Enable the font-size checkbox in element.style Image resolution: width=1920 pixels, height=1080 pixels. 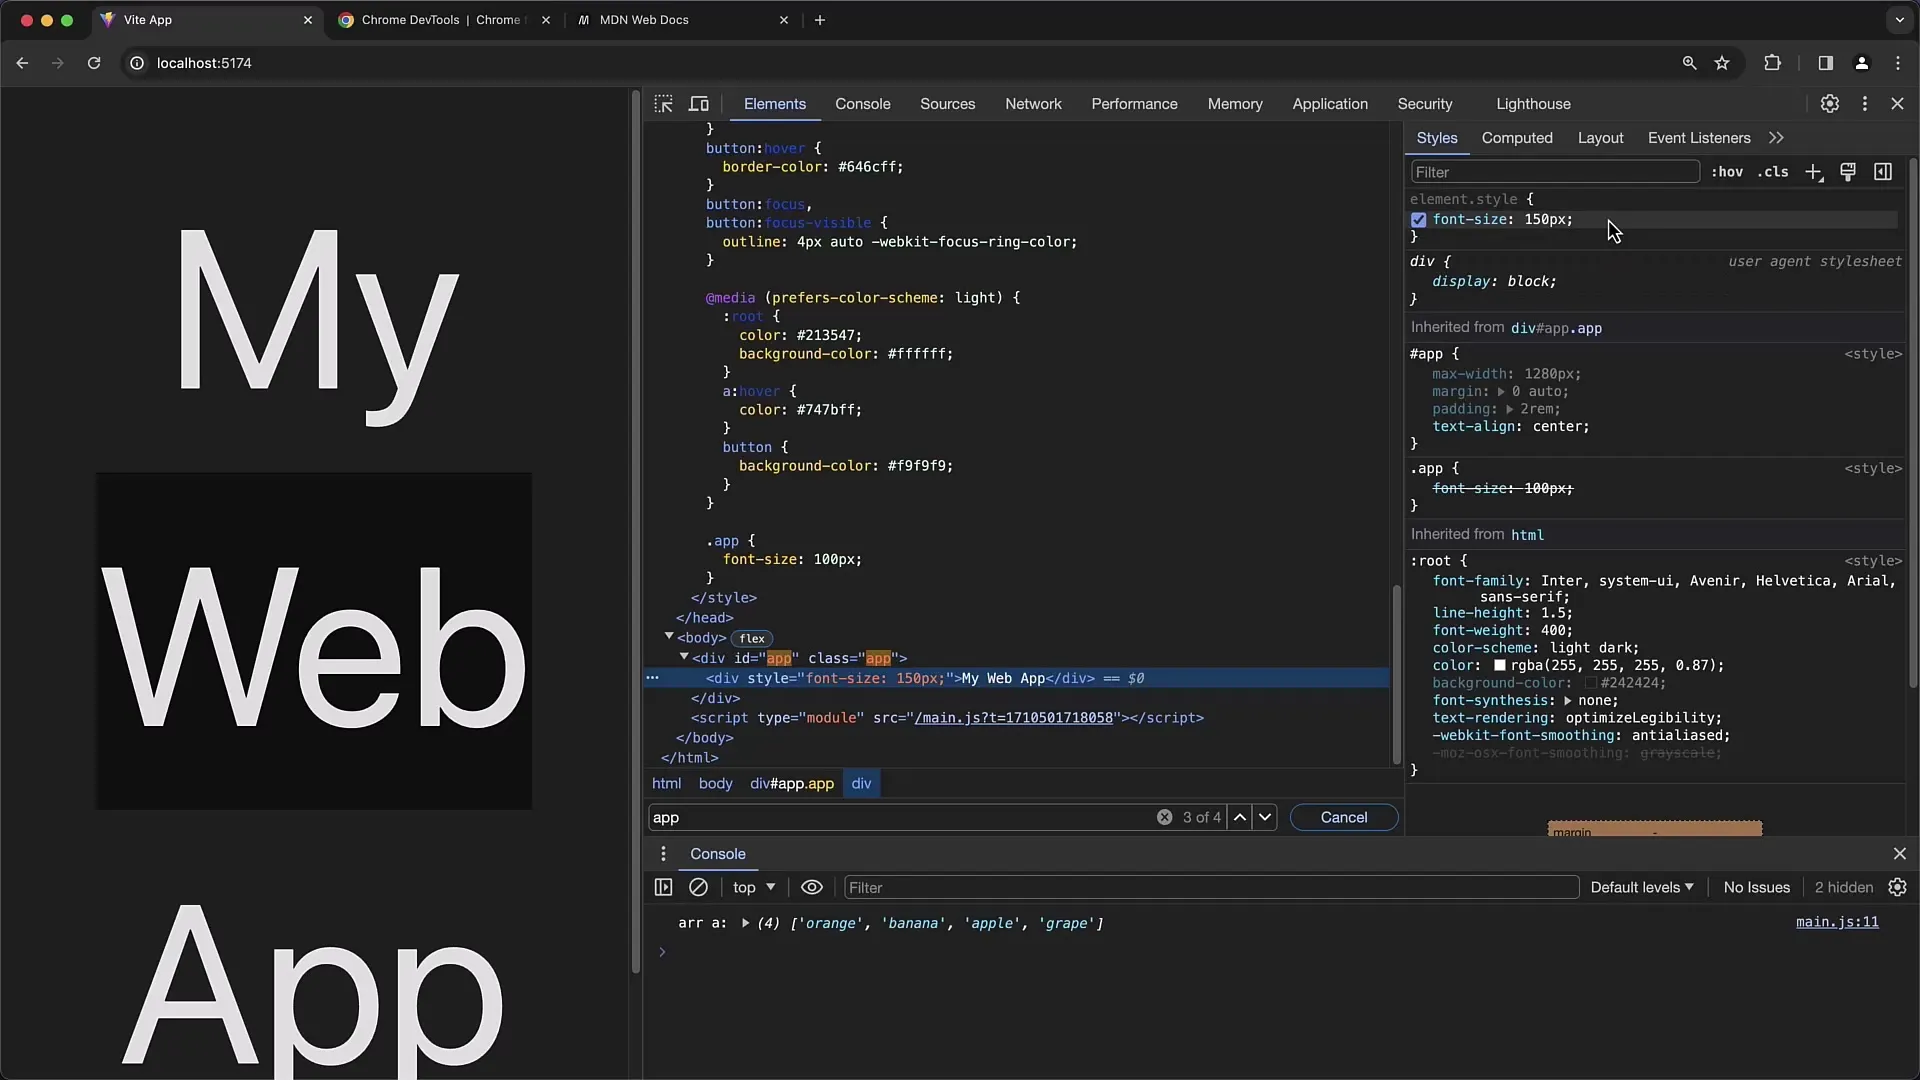pyautogui.click(x=1419, y=219)
